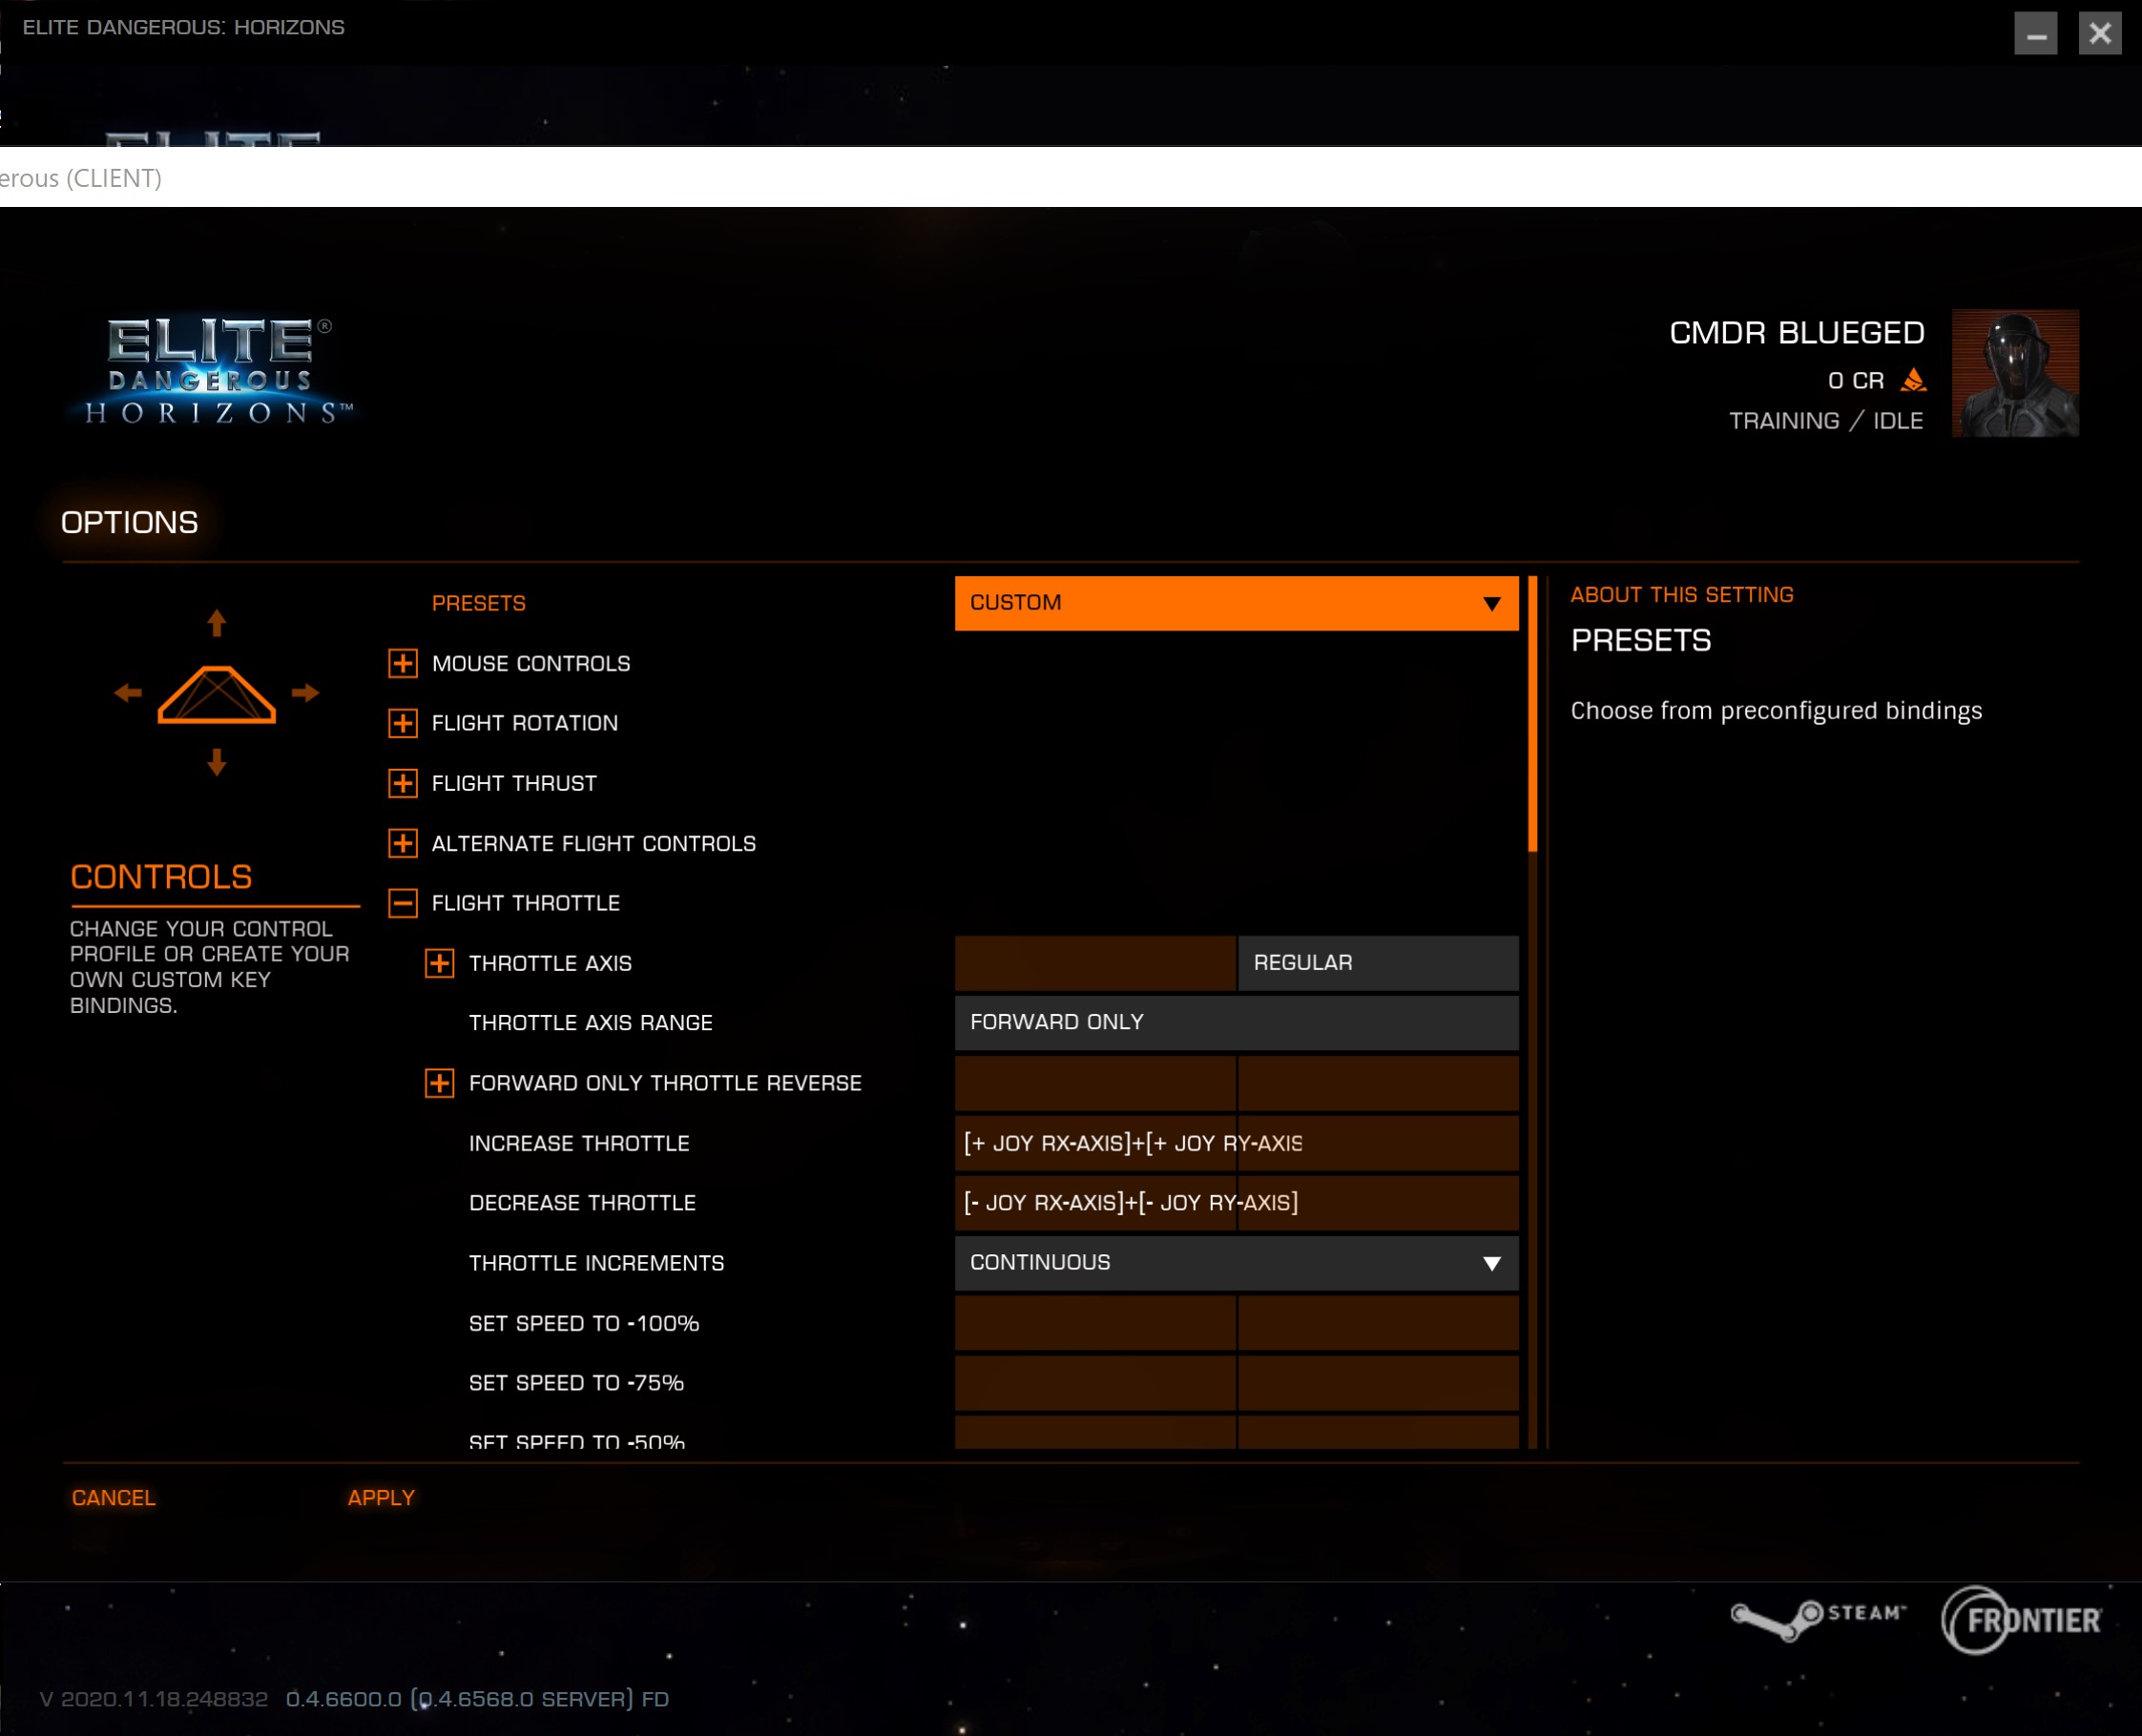Minimize the Elite Dangerous launcher window

(2035, 34)
